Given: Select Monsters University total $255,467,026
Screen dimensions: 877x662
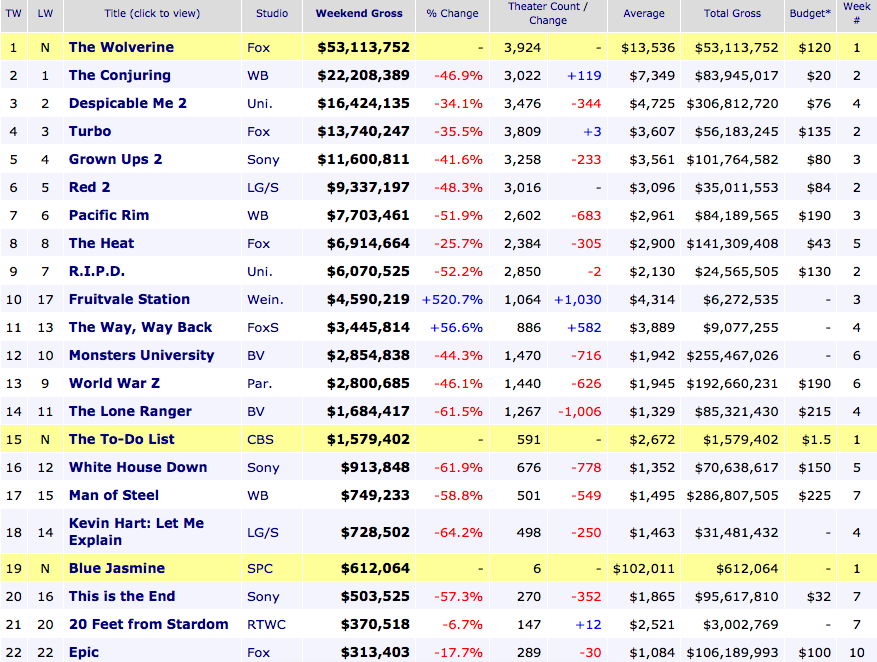Looking at the screenshot, I should pyautogui.click(x=732, y=356).
